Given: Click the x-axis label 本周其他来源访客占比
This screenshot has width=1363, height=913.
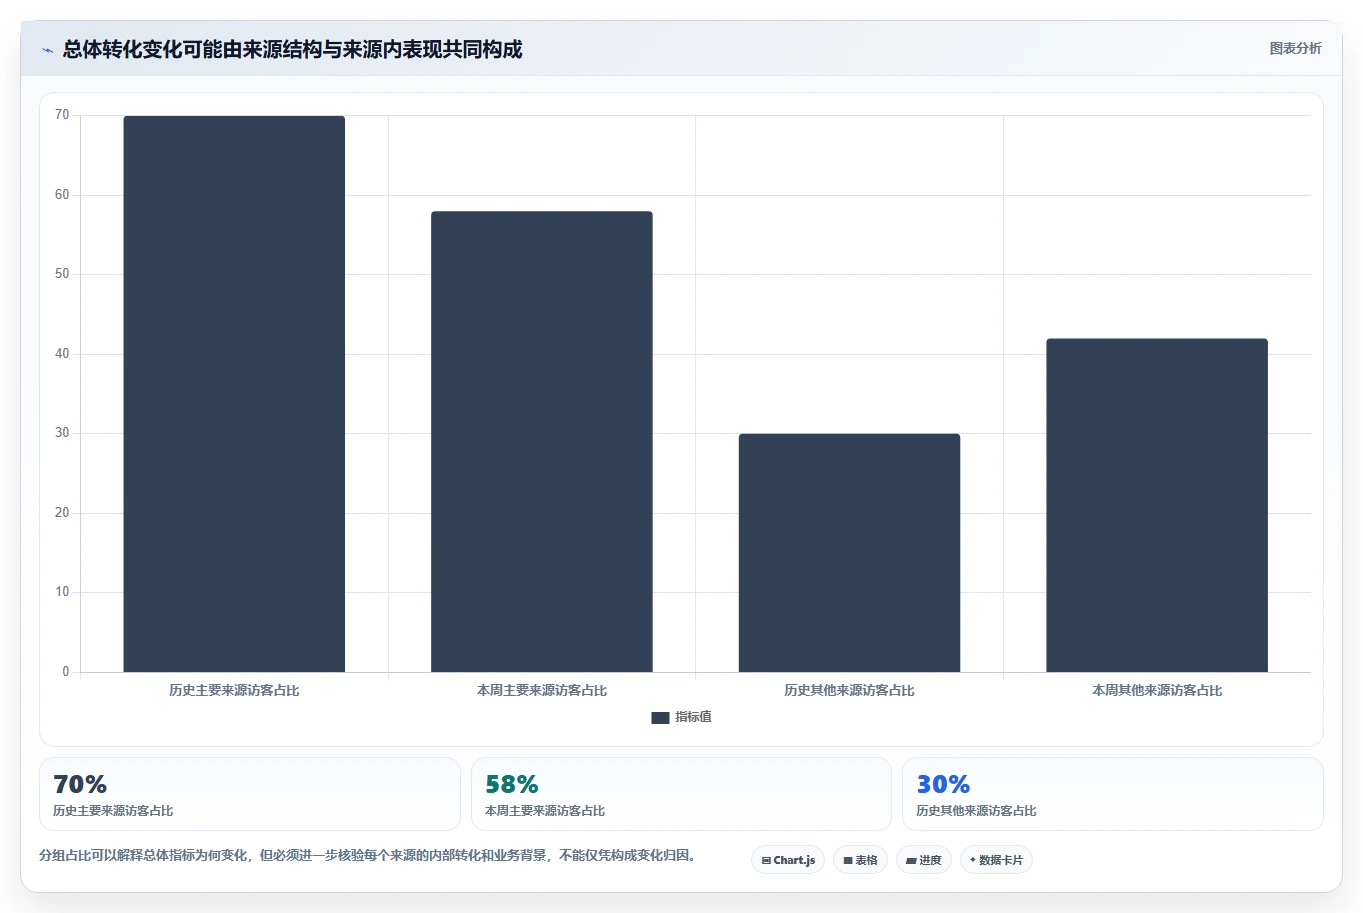Looking at the screenshot, I should 1157,691.
